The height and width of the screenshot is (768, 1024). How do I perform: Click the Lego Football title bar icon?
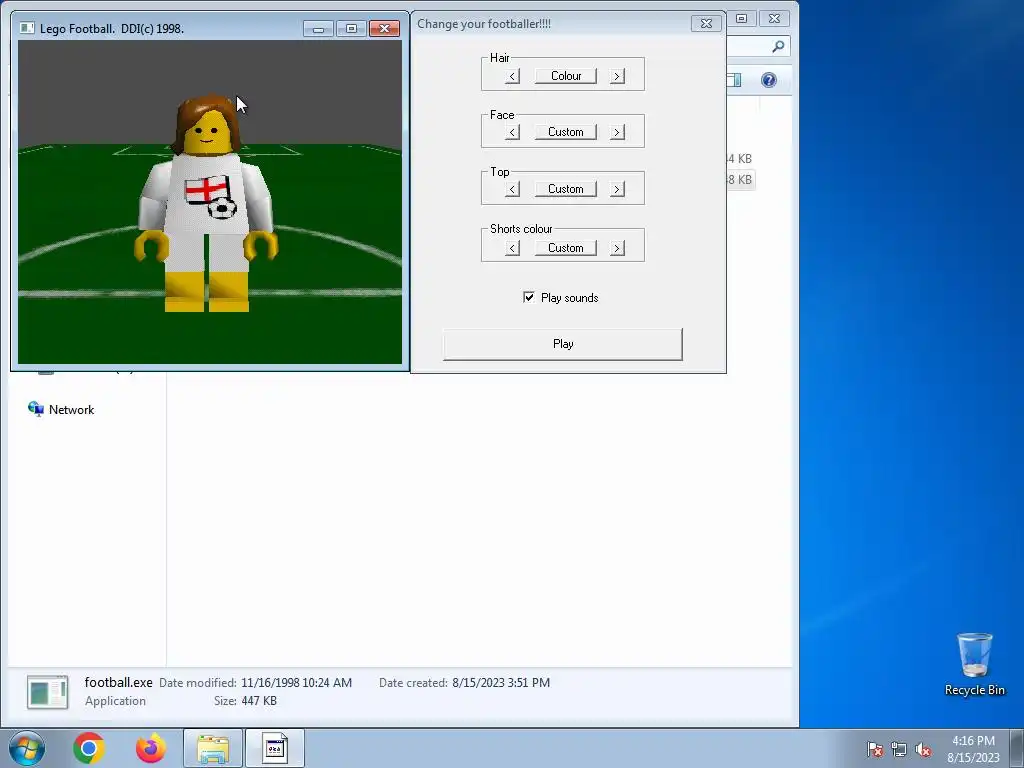pyautogui.click(x=27, y=28)
